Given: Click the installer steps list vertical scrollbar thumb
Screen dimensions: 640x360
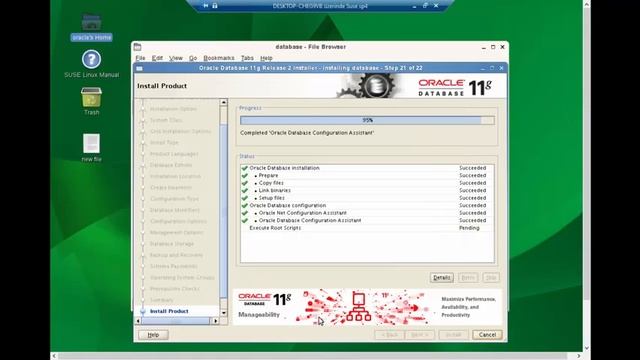Looking at the screenshot, I should 223,211.
